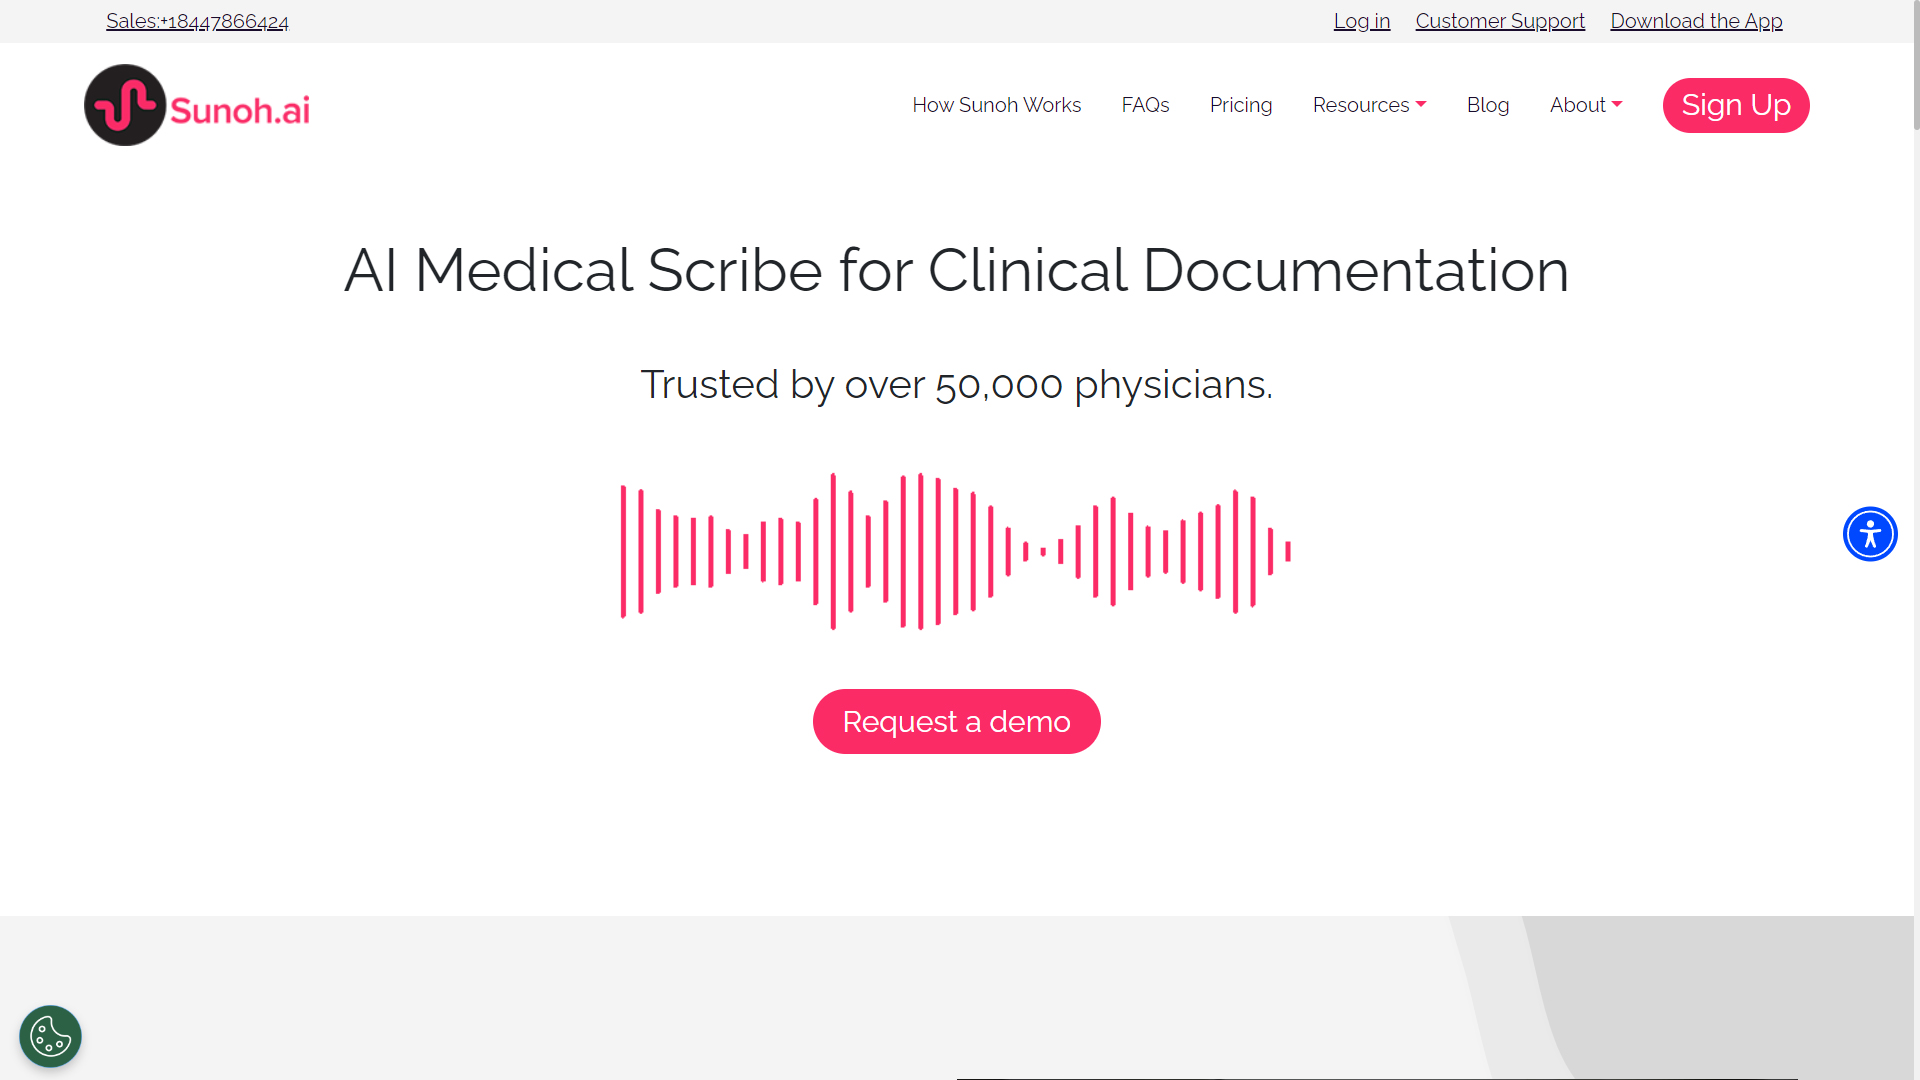
Task: Click the Sign Up button
Action: (1735, 105)
